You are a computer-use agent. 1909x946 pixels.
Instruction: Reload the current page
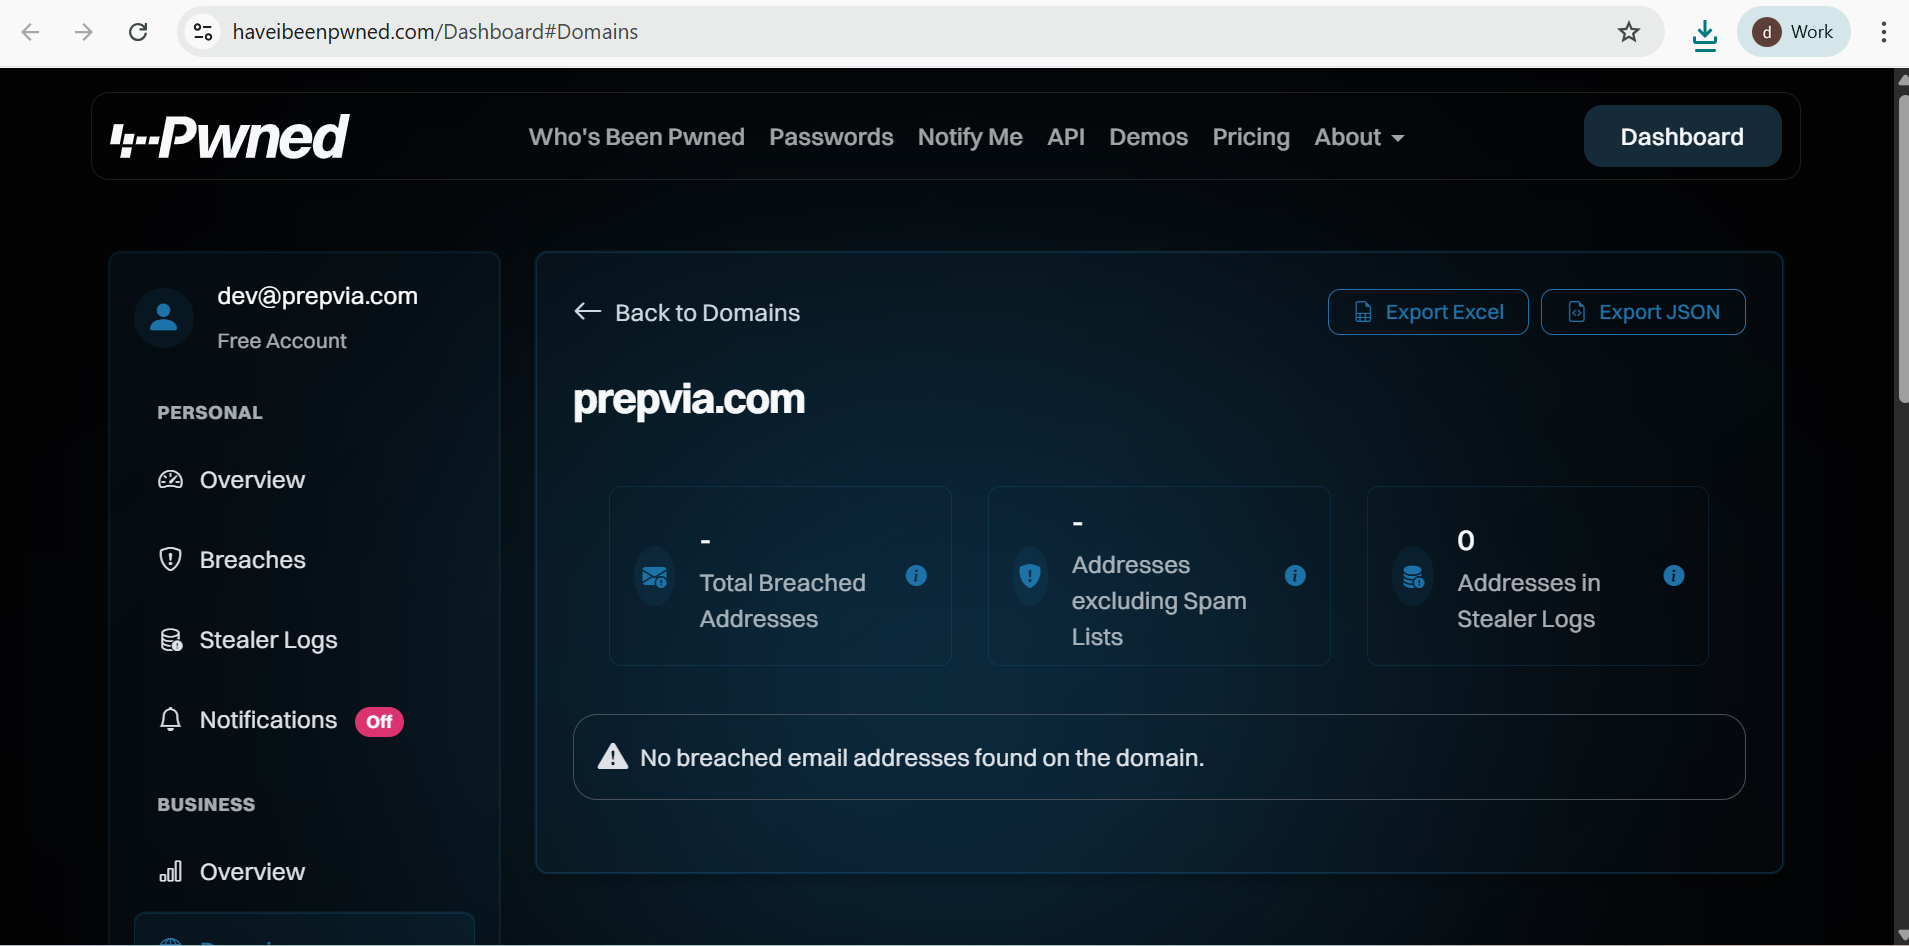[138, 32]
